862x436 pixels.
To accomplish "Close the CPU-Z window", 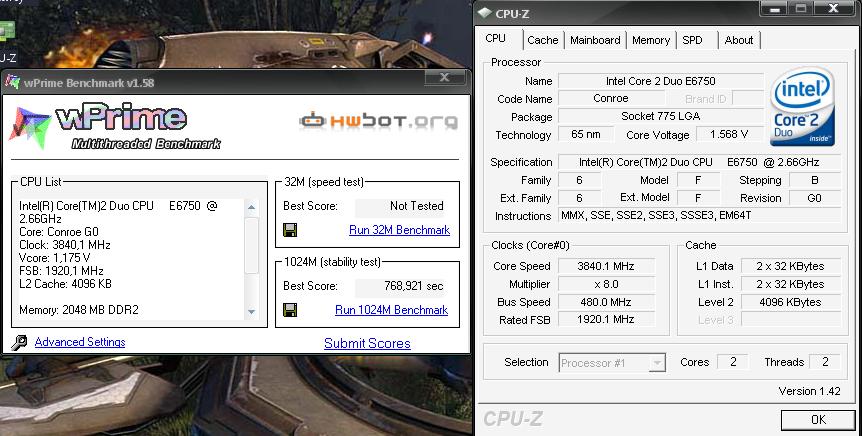I will [833, 8].
